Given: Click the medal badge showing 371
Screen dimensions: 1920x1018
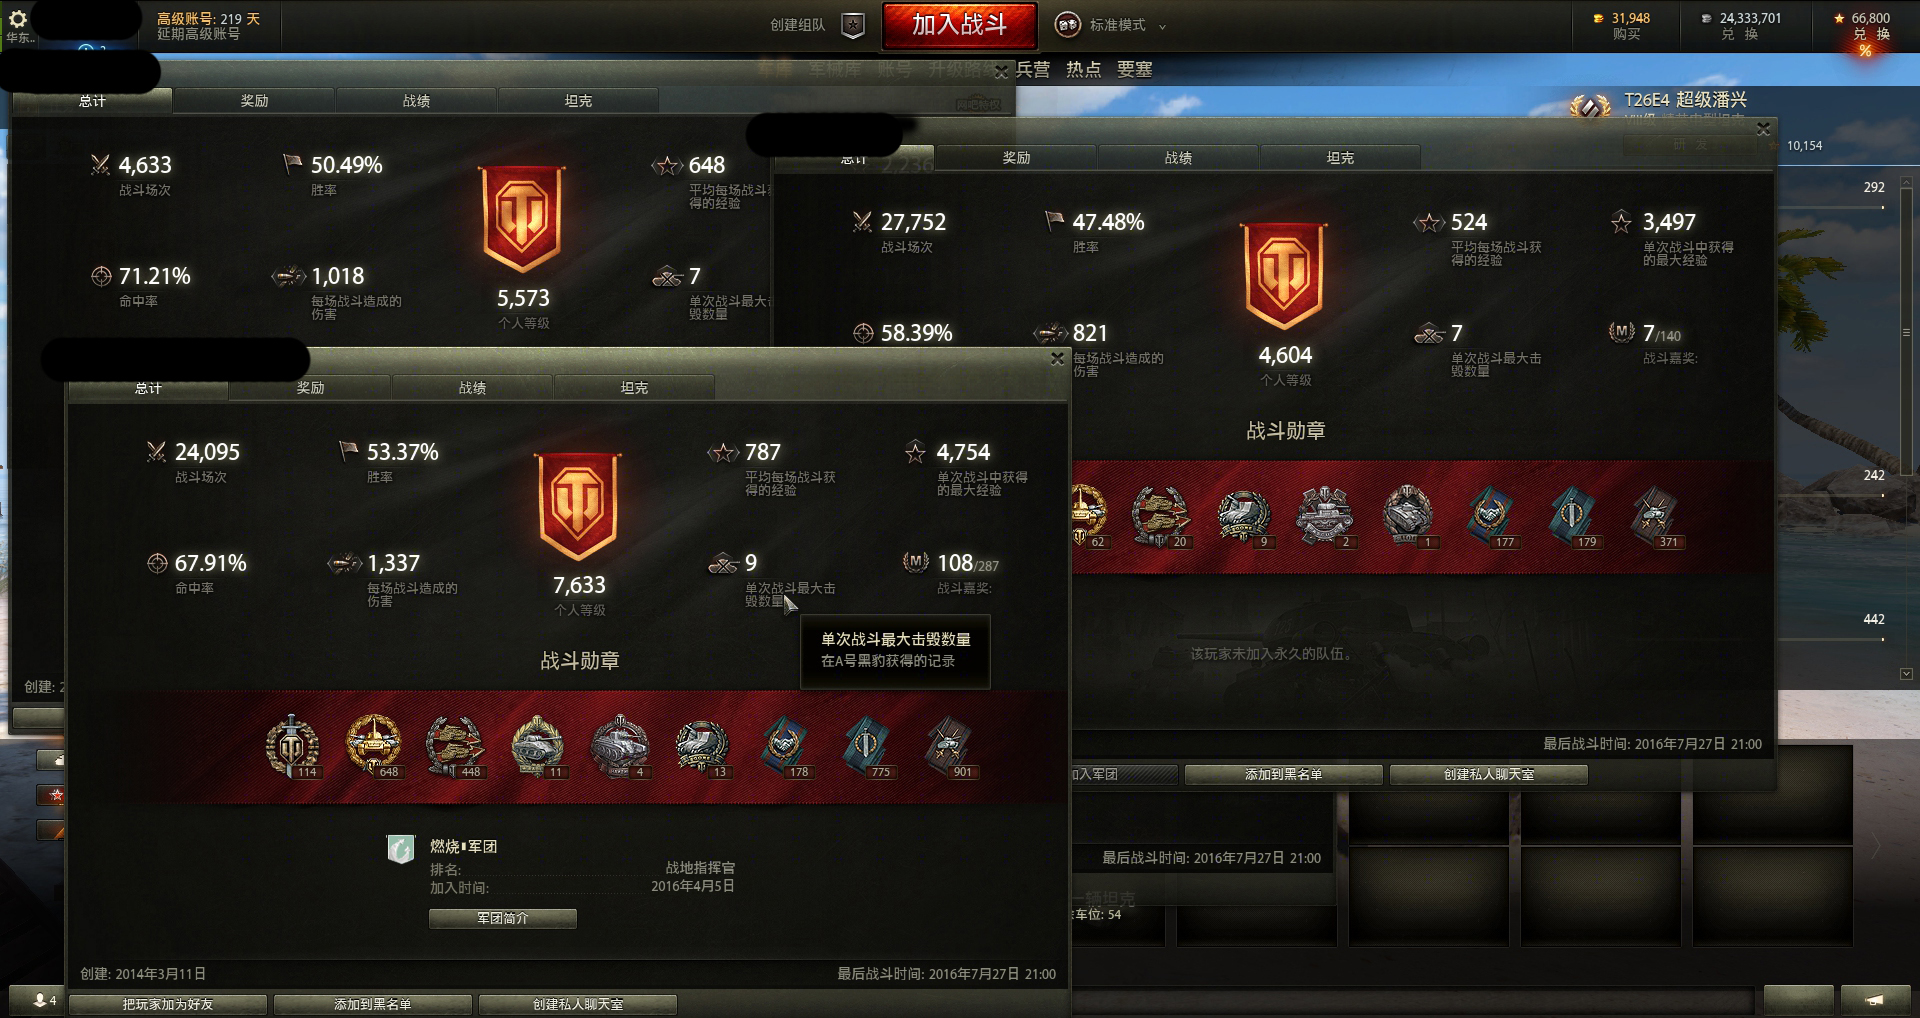Looking at the screenshot, I should (1654, 516).
